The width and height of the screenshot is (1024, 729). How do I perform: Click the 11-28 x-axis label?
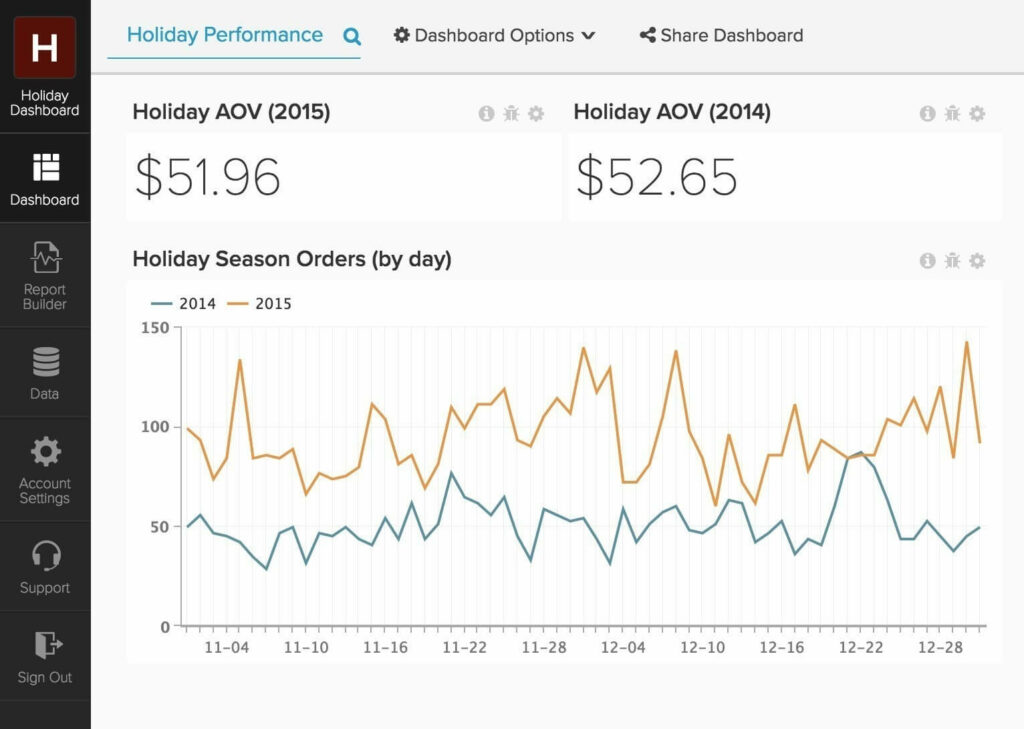coord(544,647)
